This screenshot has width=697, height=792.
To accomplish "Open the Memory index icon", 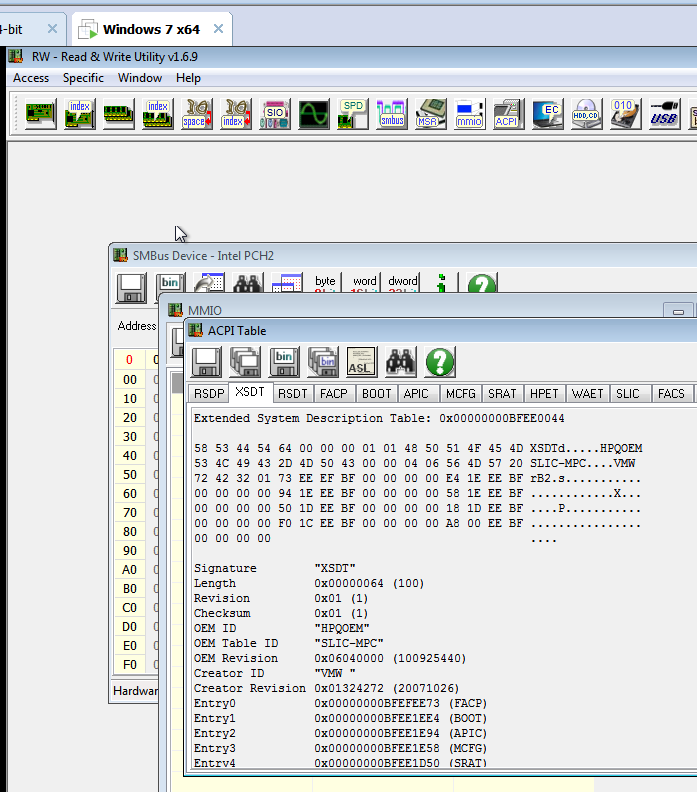I will [158, 114].
